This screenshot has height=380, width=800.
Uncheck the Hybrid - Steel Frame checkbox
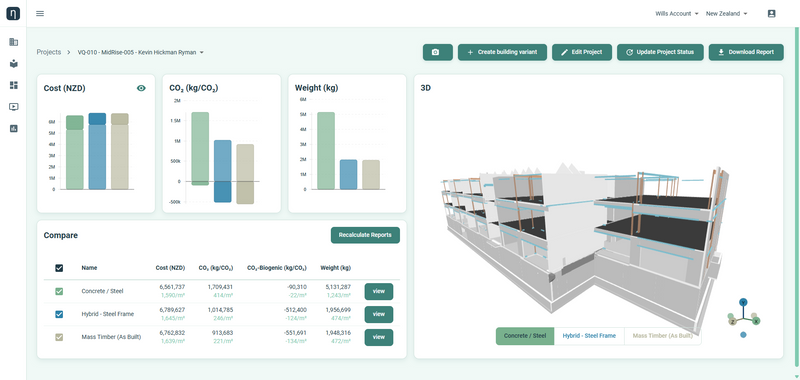pos(59,314)
